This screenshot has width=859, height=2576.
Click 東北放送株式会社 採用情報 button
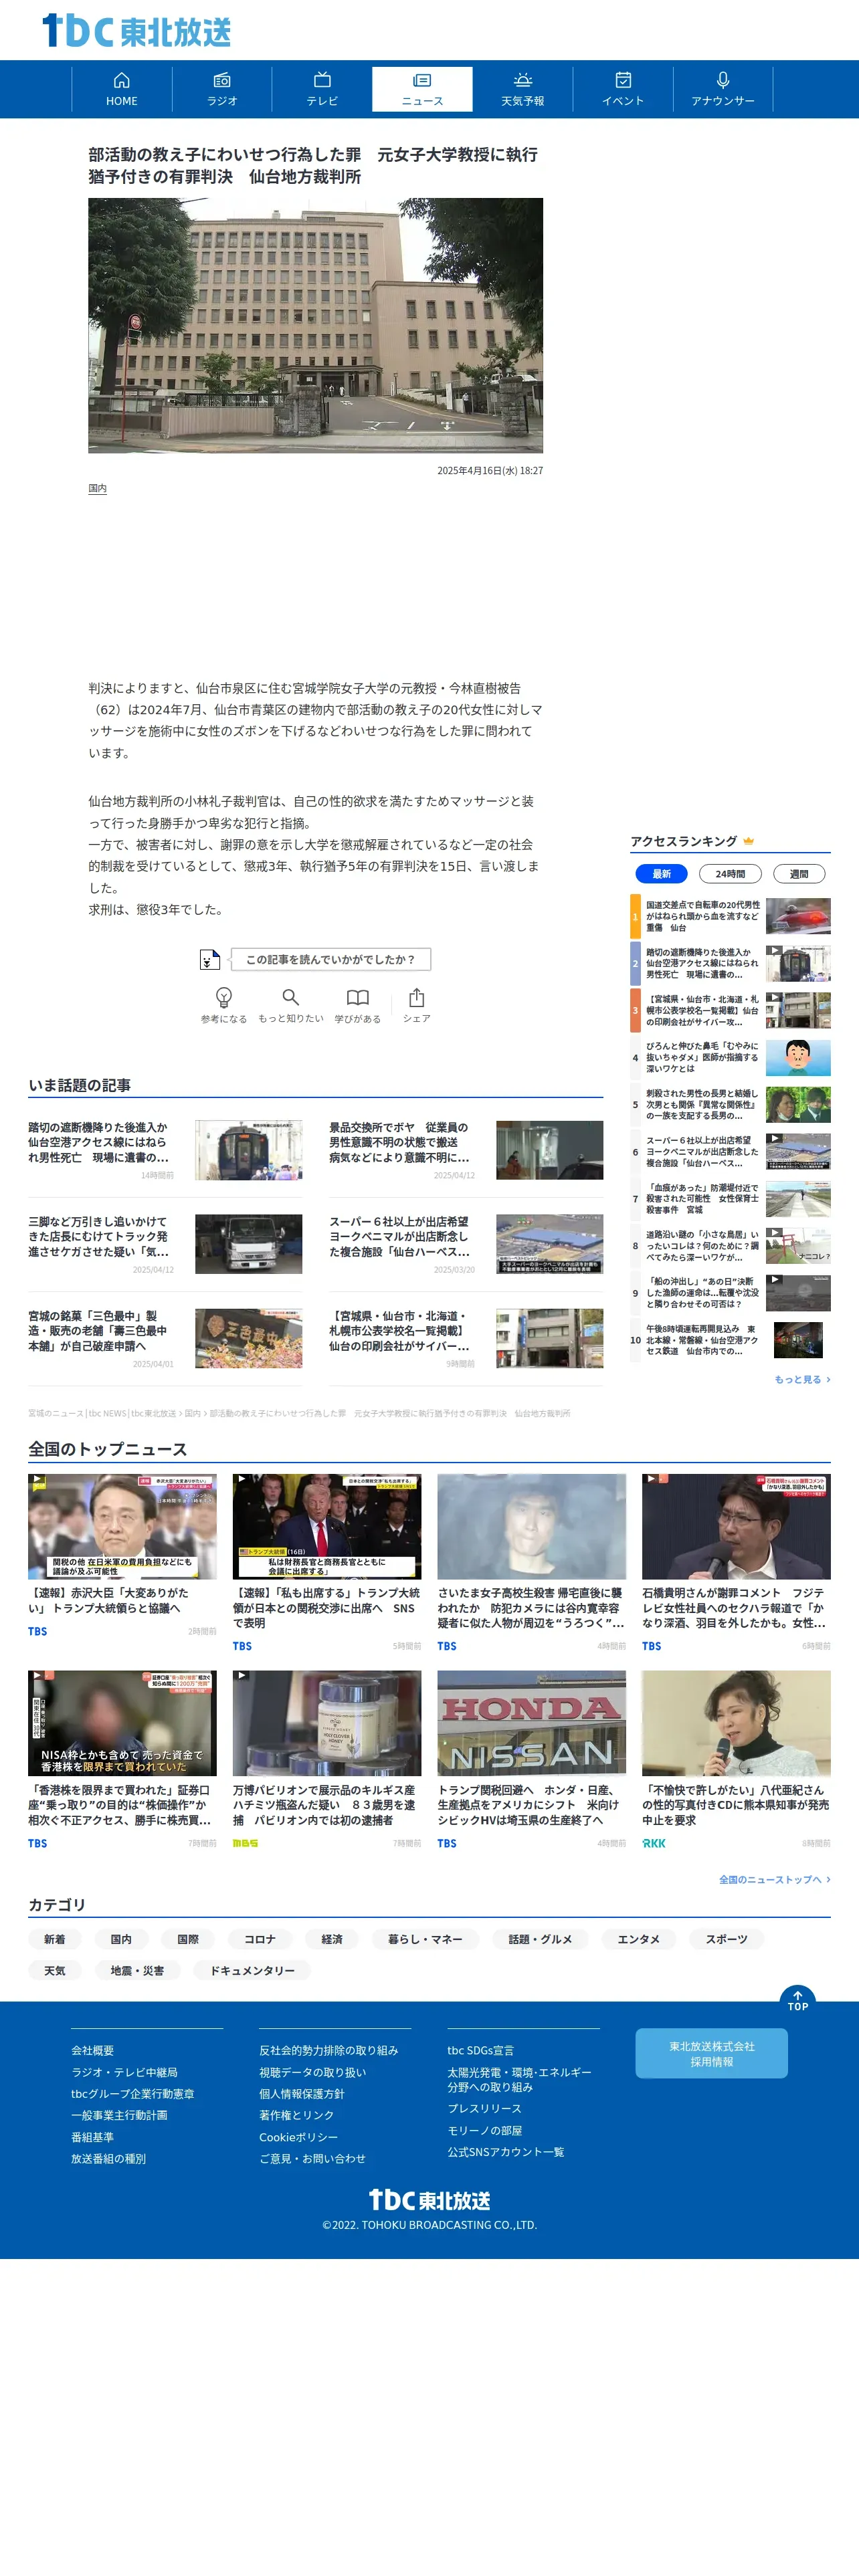click(711, 2054)
